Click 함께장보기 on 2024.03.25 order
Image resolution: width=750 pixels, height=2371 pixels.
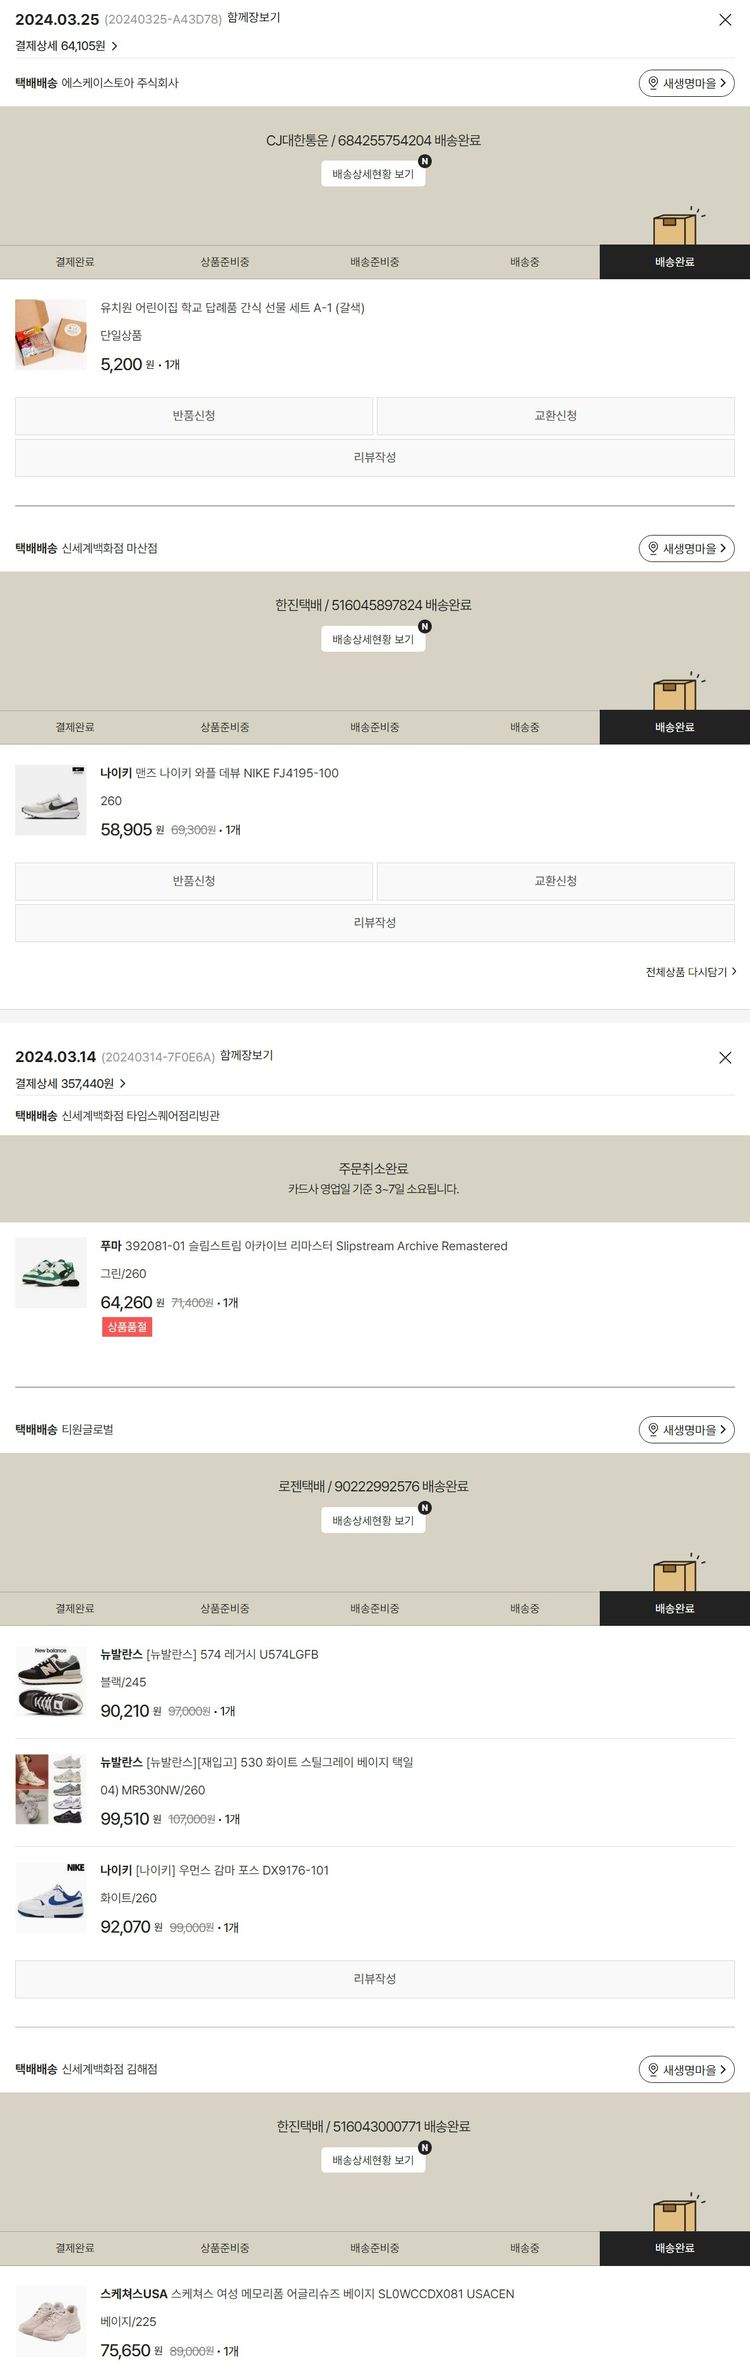click(x=253, y=18)
